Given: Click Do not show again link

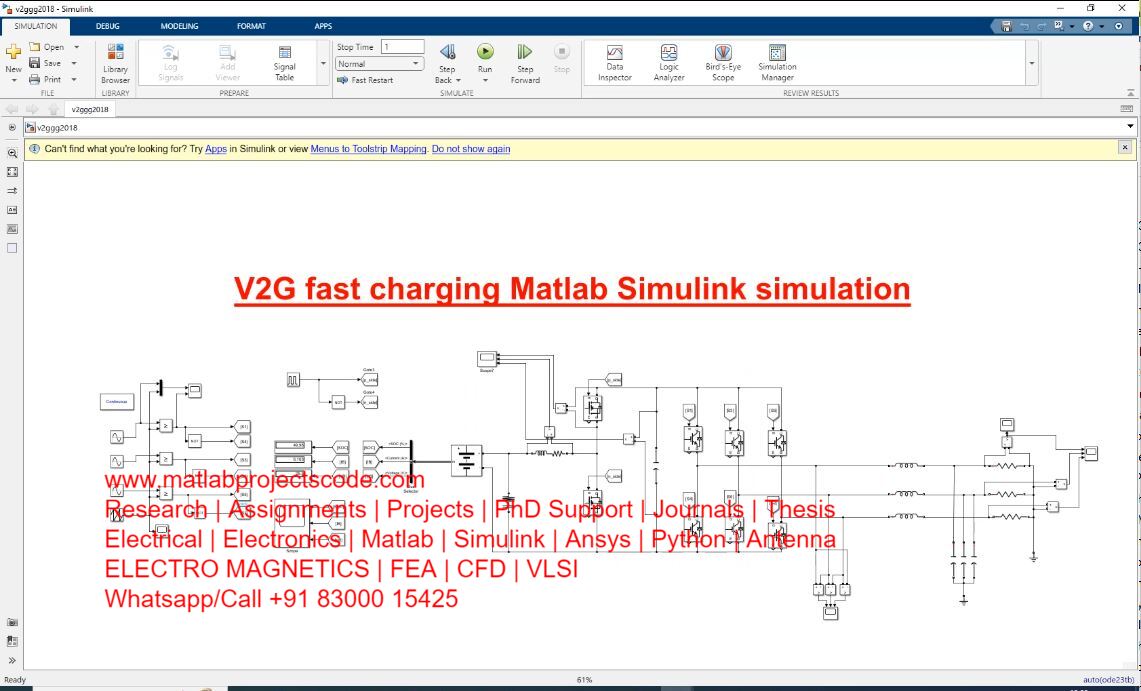Looking at the screenshot, I should [x=471, y=149].
